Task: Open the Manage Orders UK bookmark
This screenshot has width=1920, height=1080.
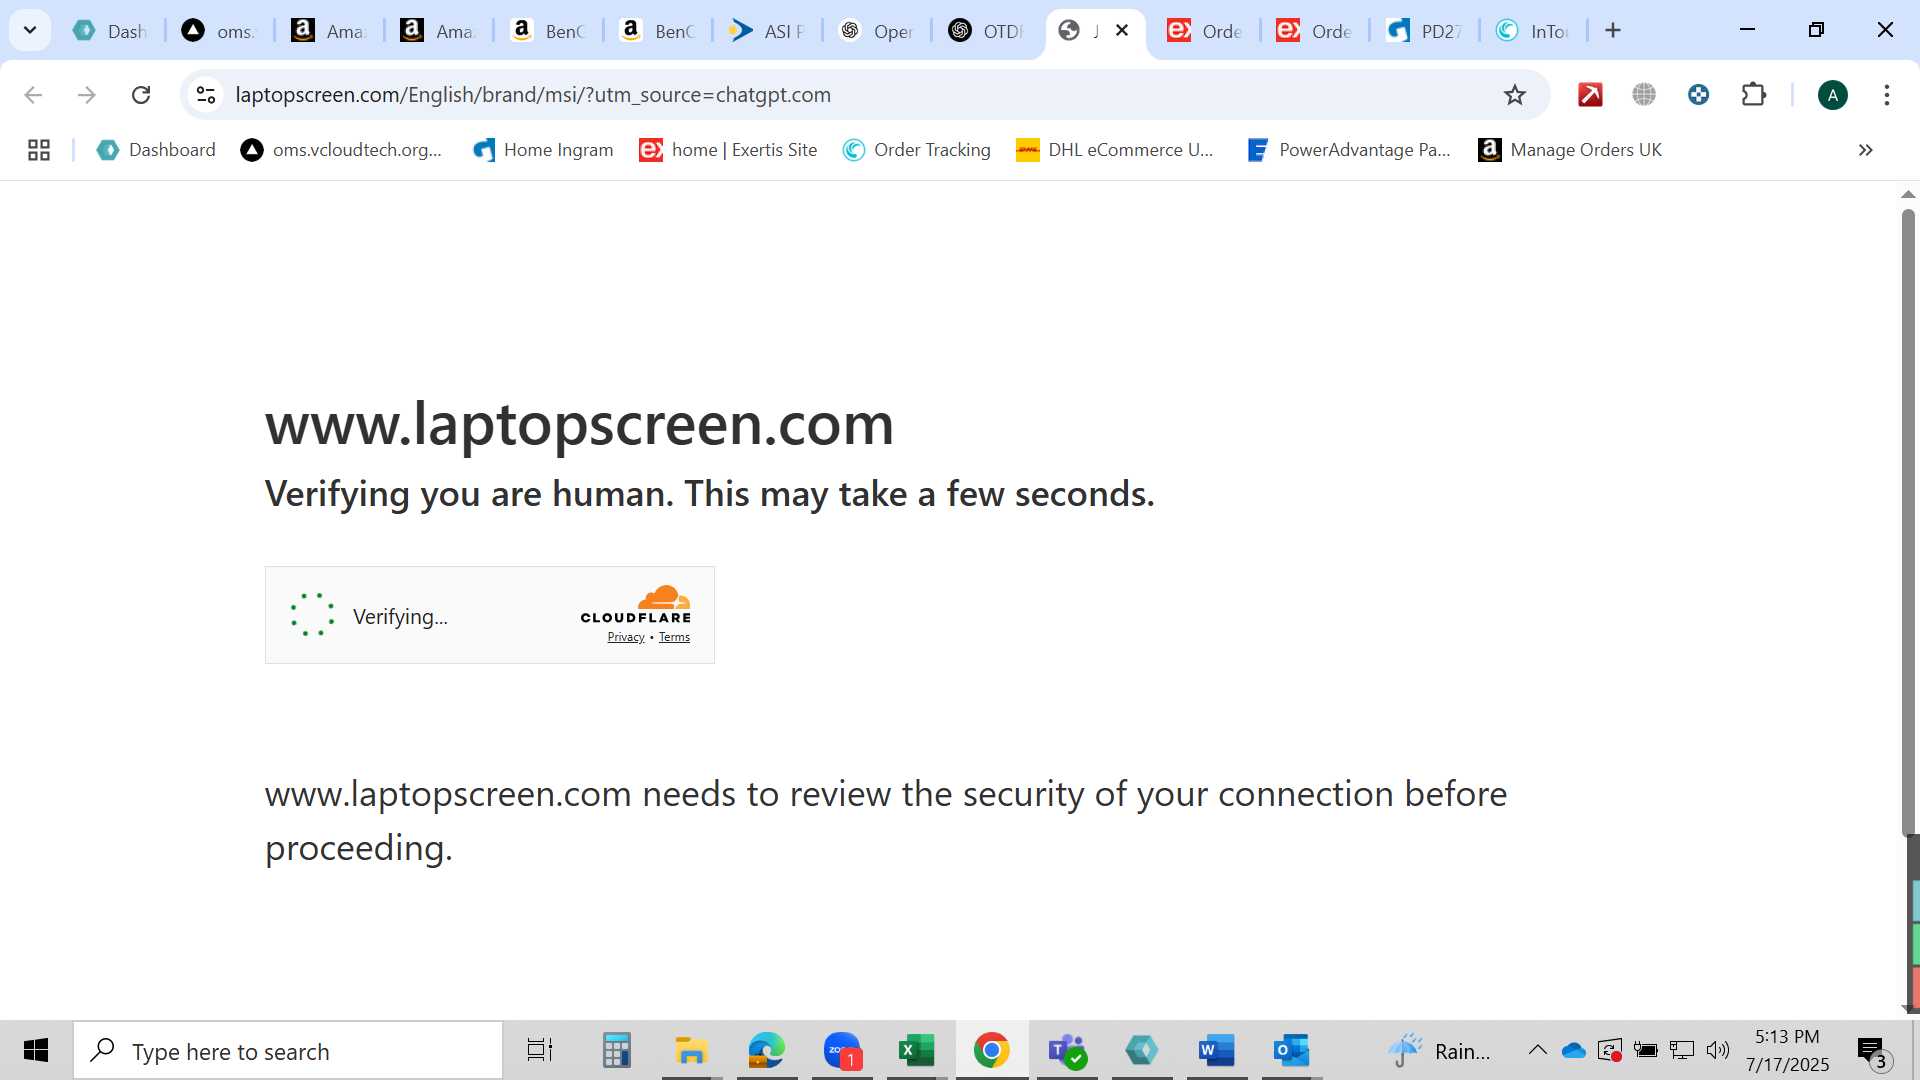Action: (1570, 150)
